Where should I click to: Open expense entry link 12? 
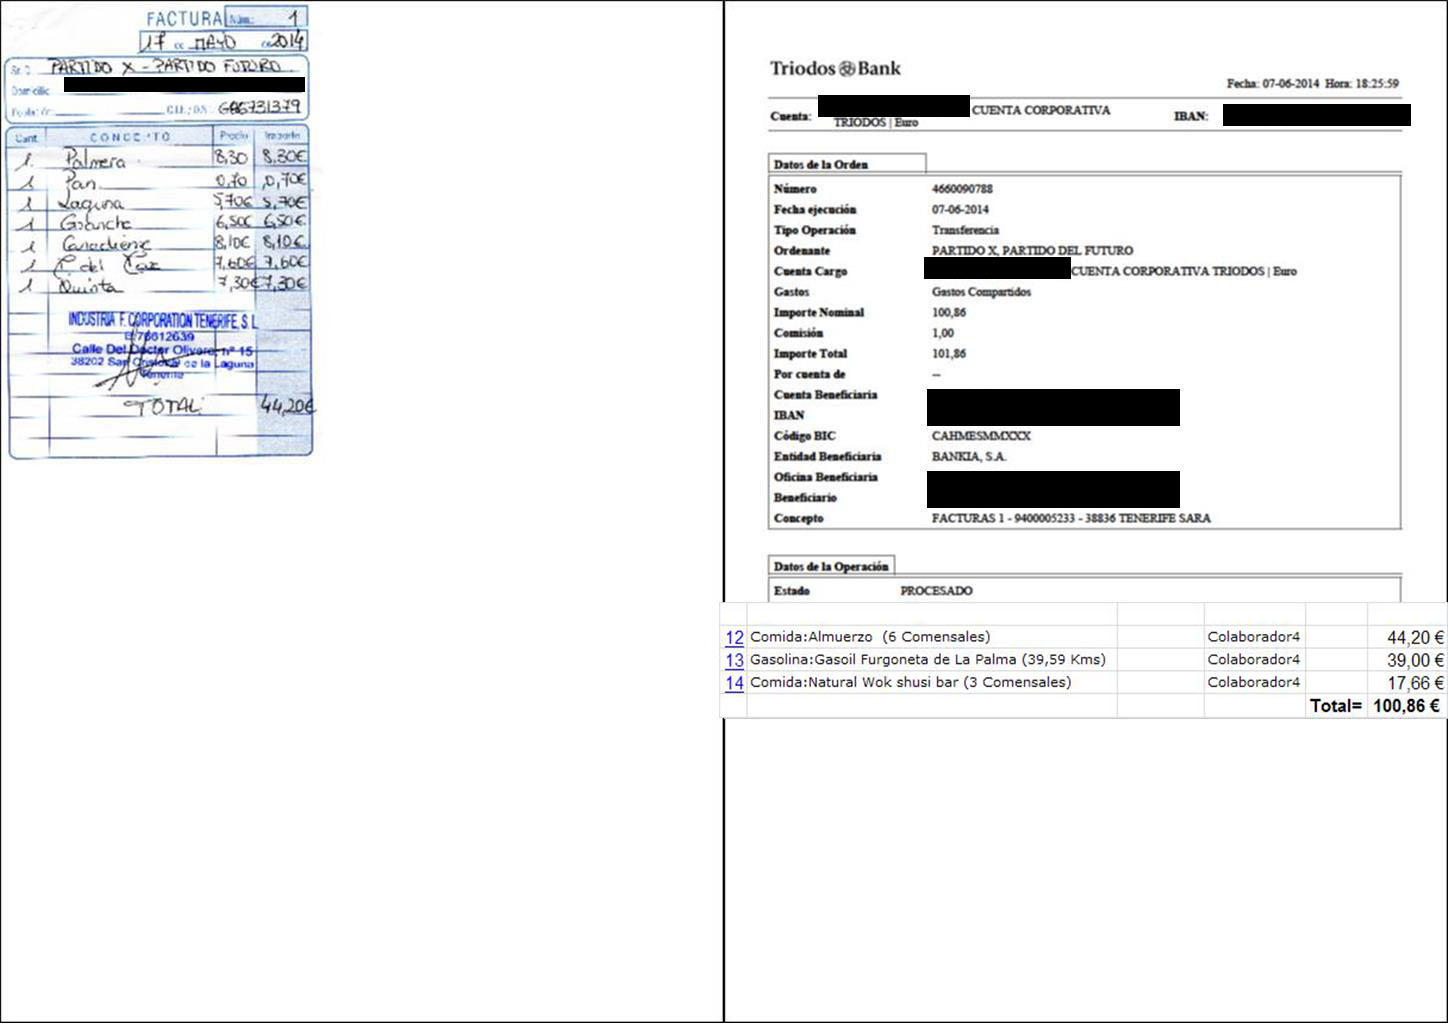pyautogui.click(x=734, y=637)
